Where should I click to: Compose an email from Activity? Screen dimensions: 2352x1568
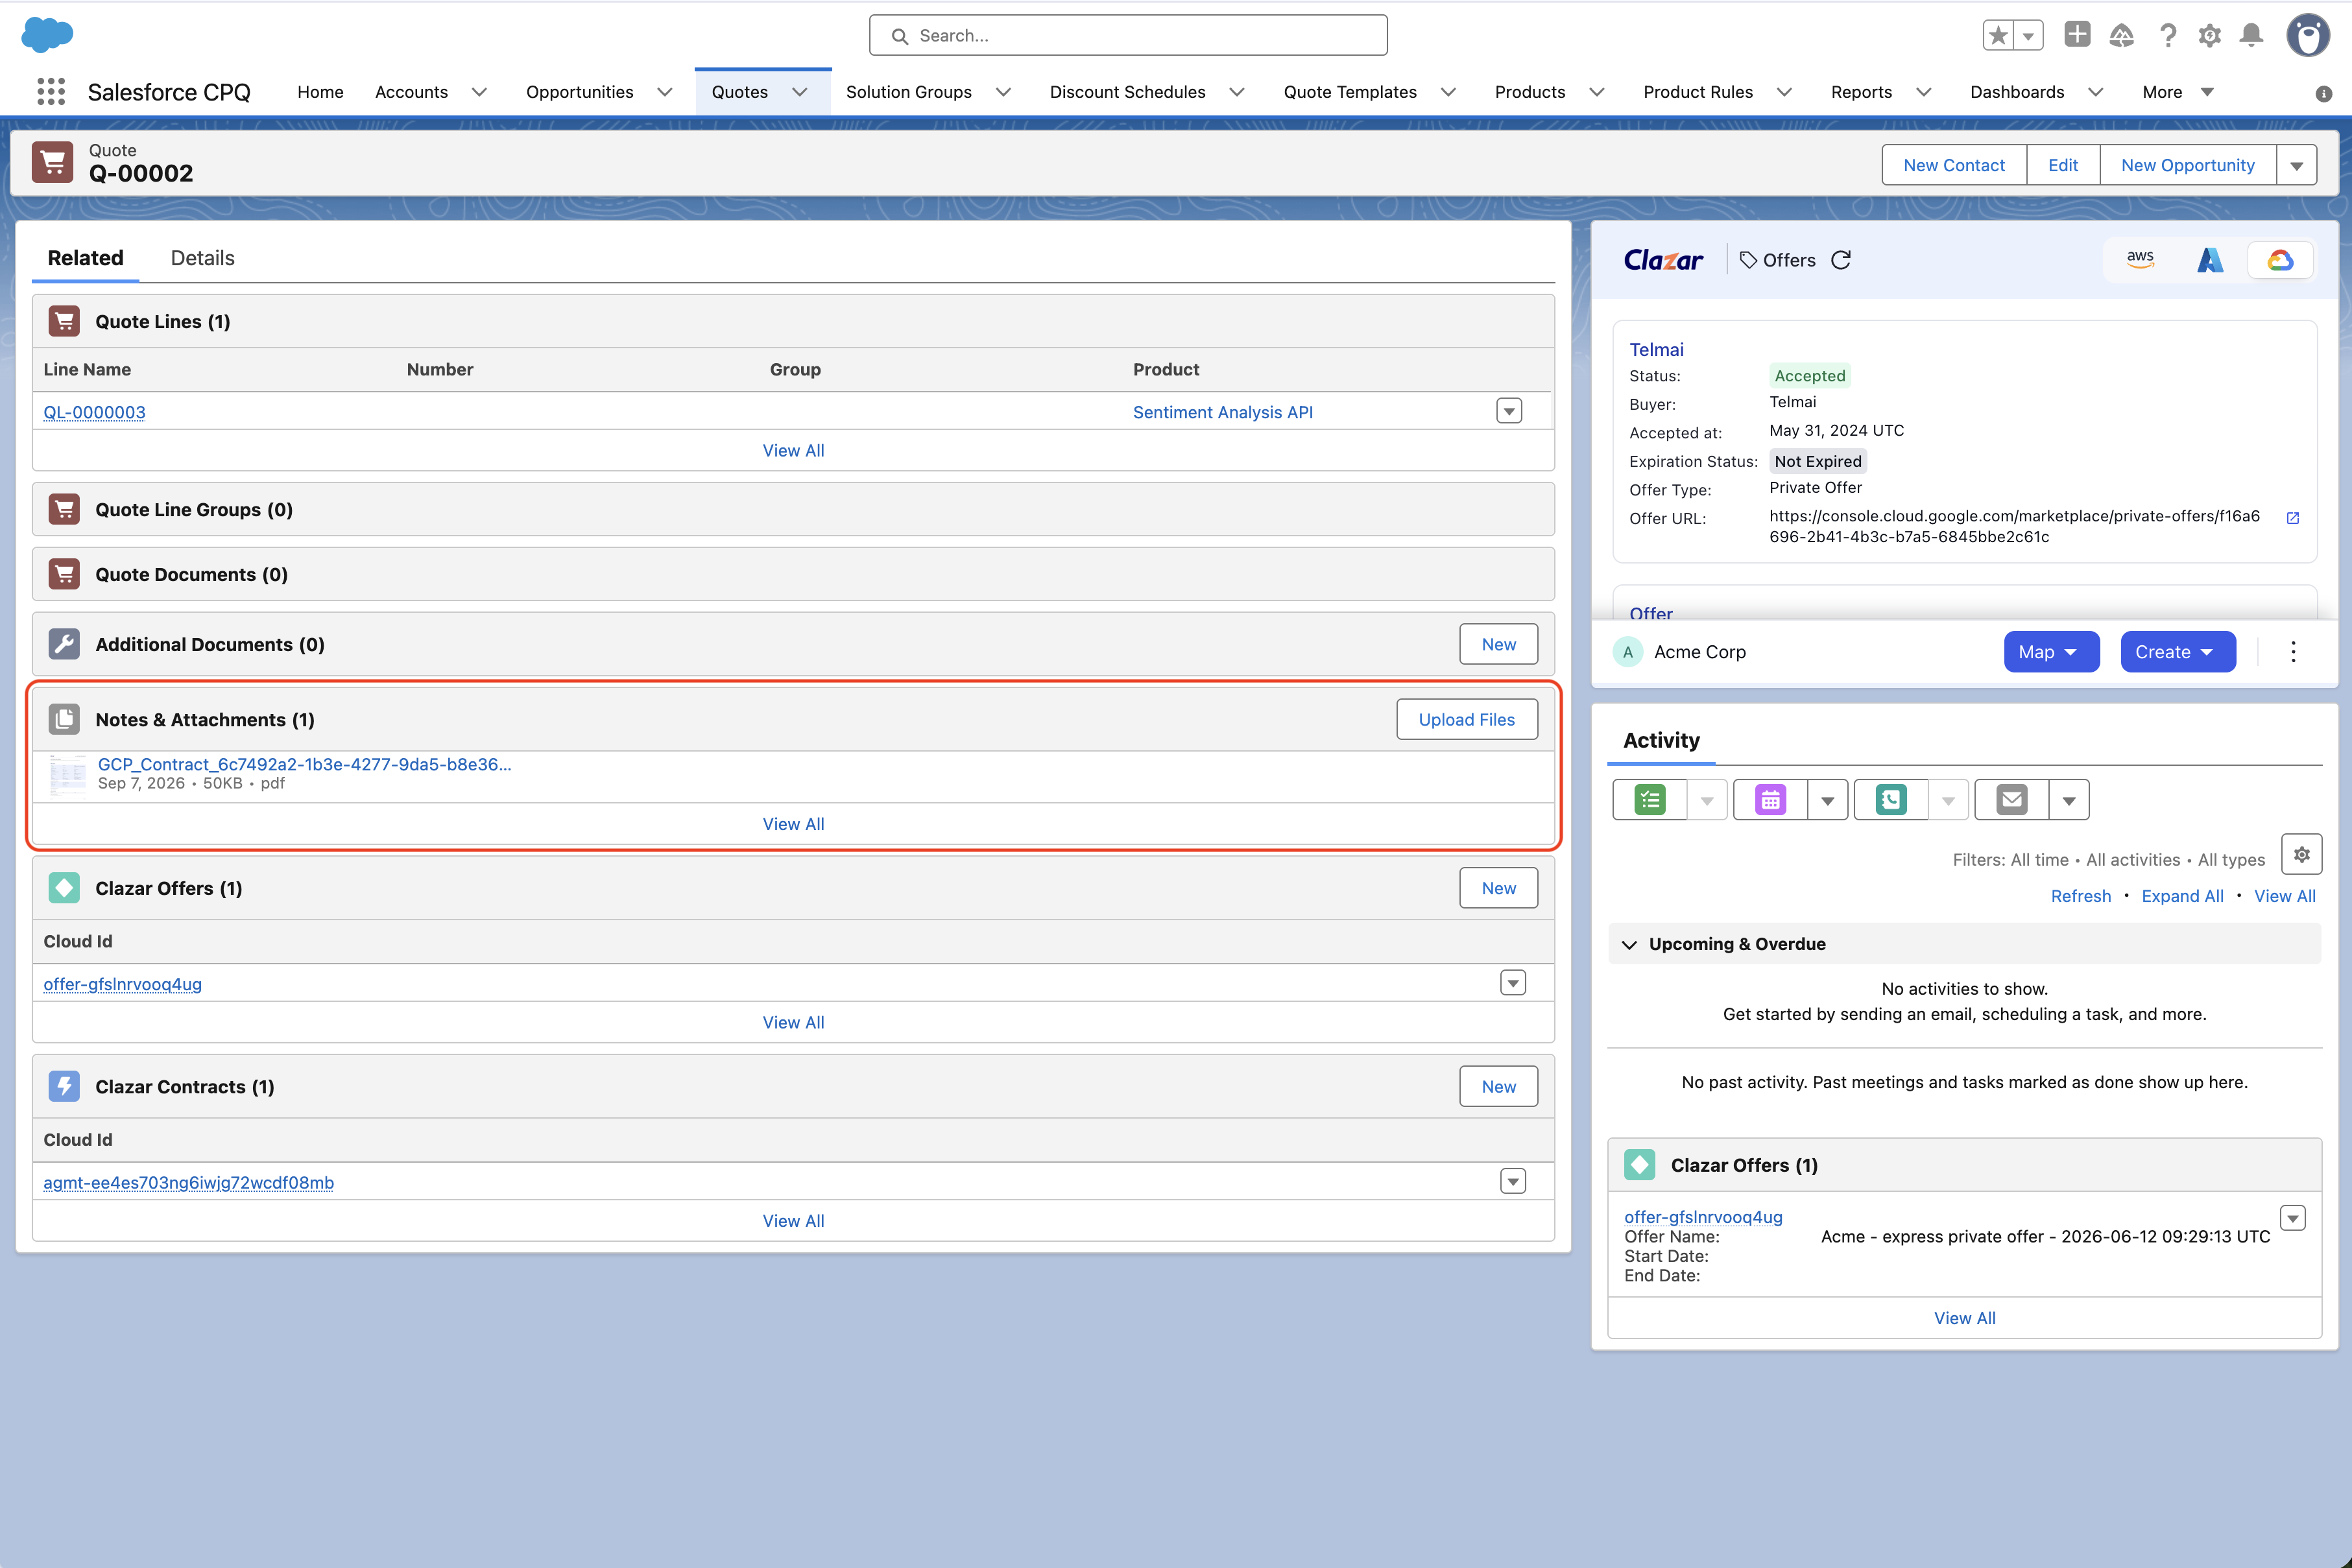tap(2012, 800)
